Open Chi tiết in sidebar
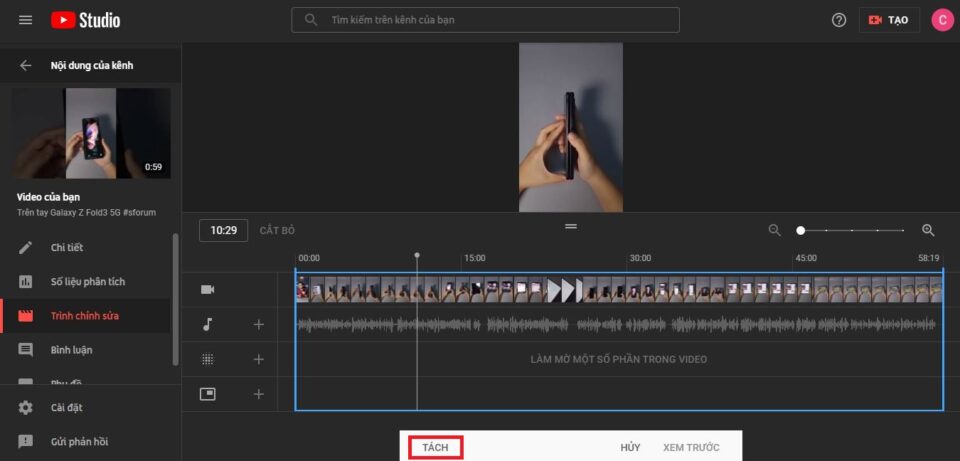 [x=66, y=248]
